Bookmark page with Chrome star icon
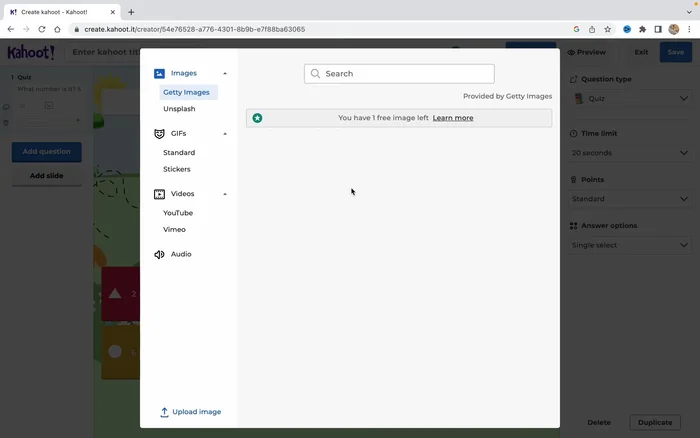The width and height of the screenshot is (700, 438). 607,29
